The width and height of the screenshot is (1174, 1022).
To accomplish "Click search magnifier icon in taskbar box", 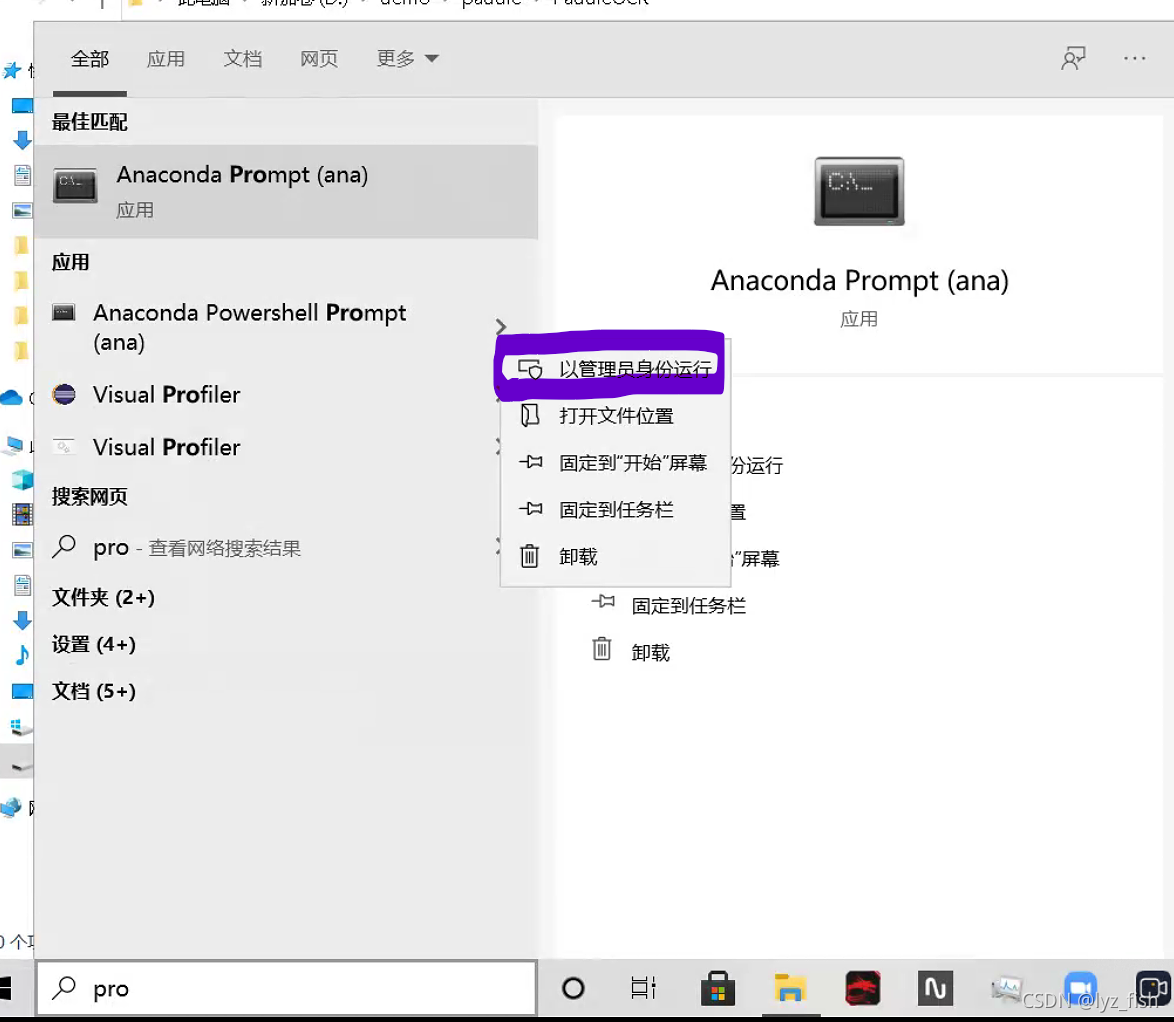I will (64, 988).
